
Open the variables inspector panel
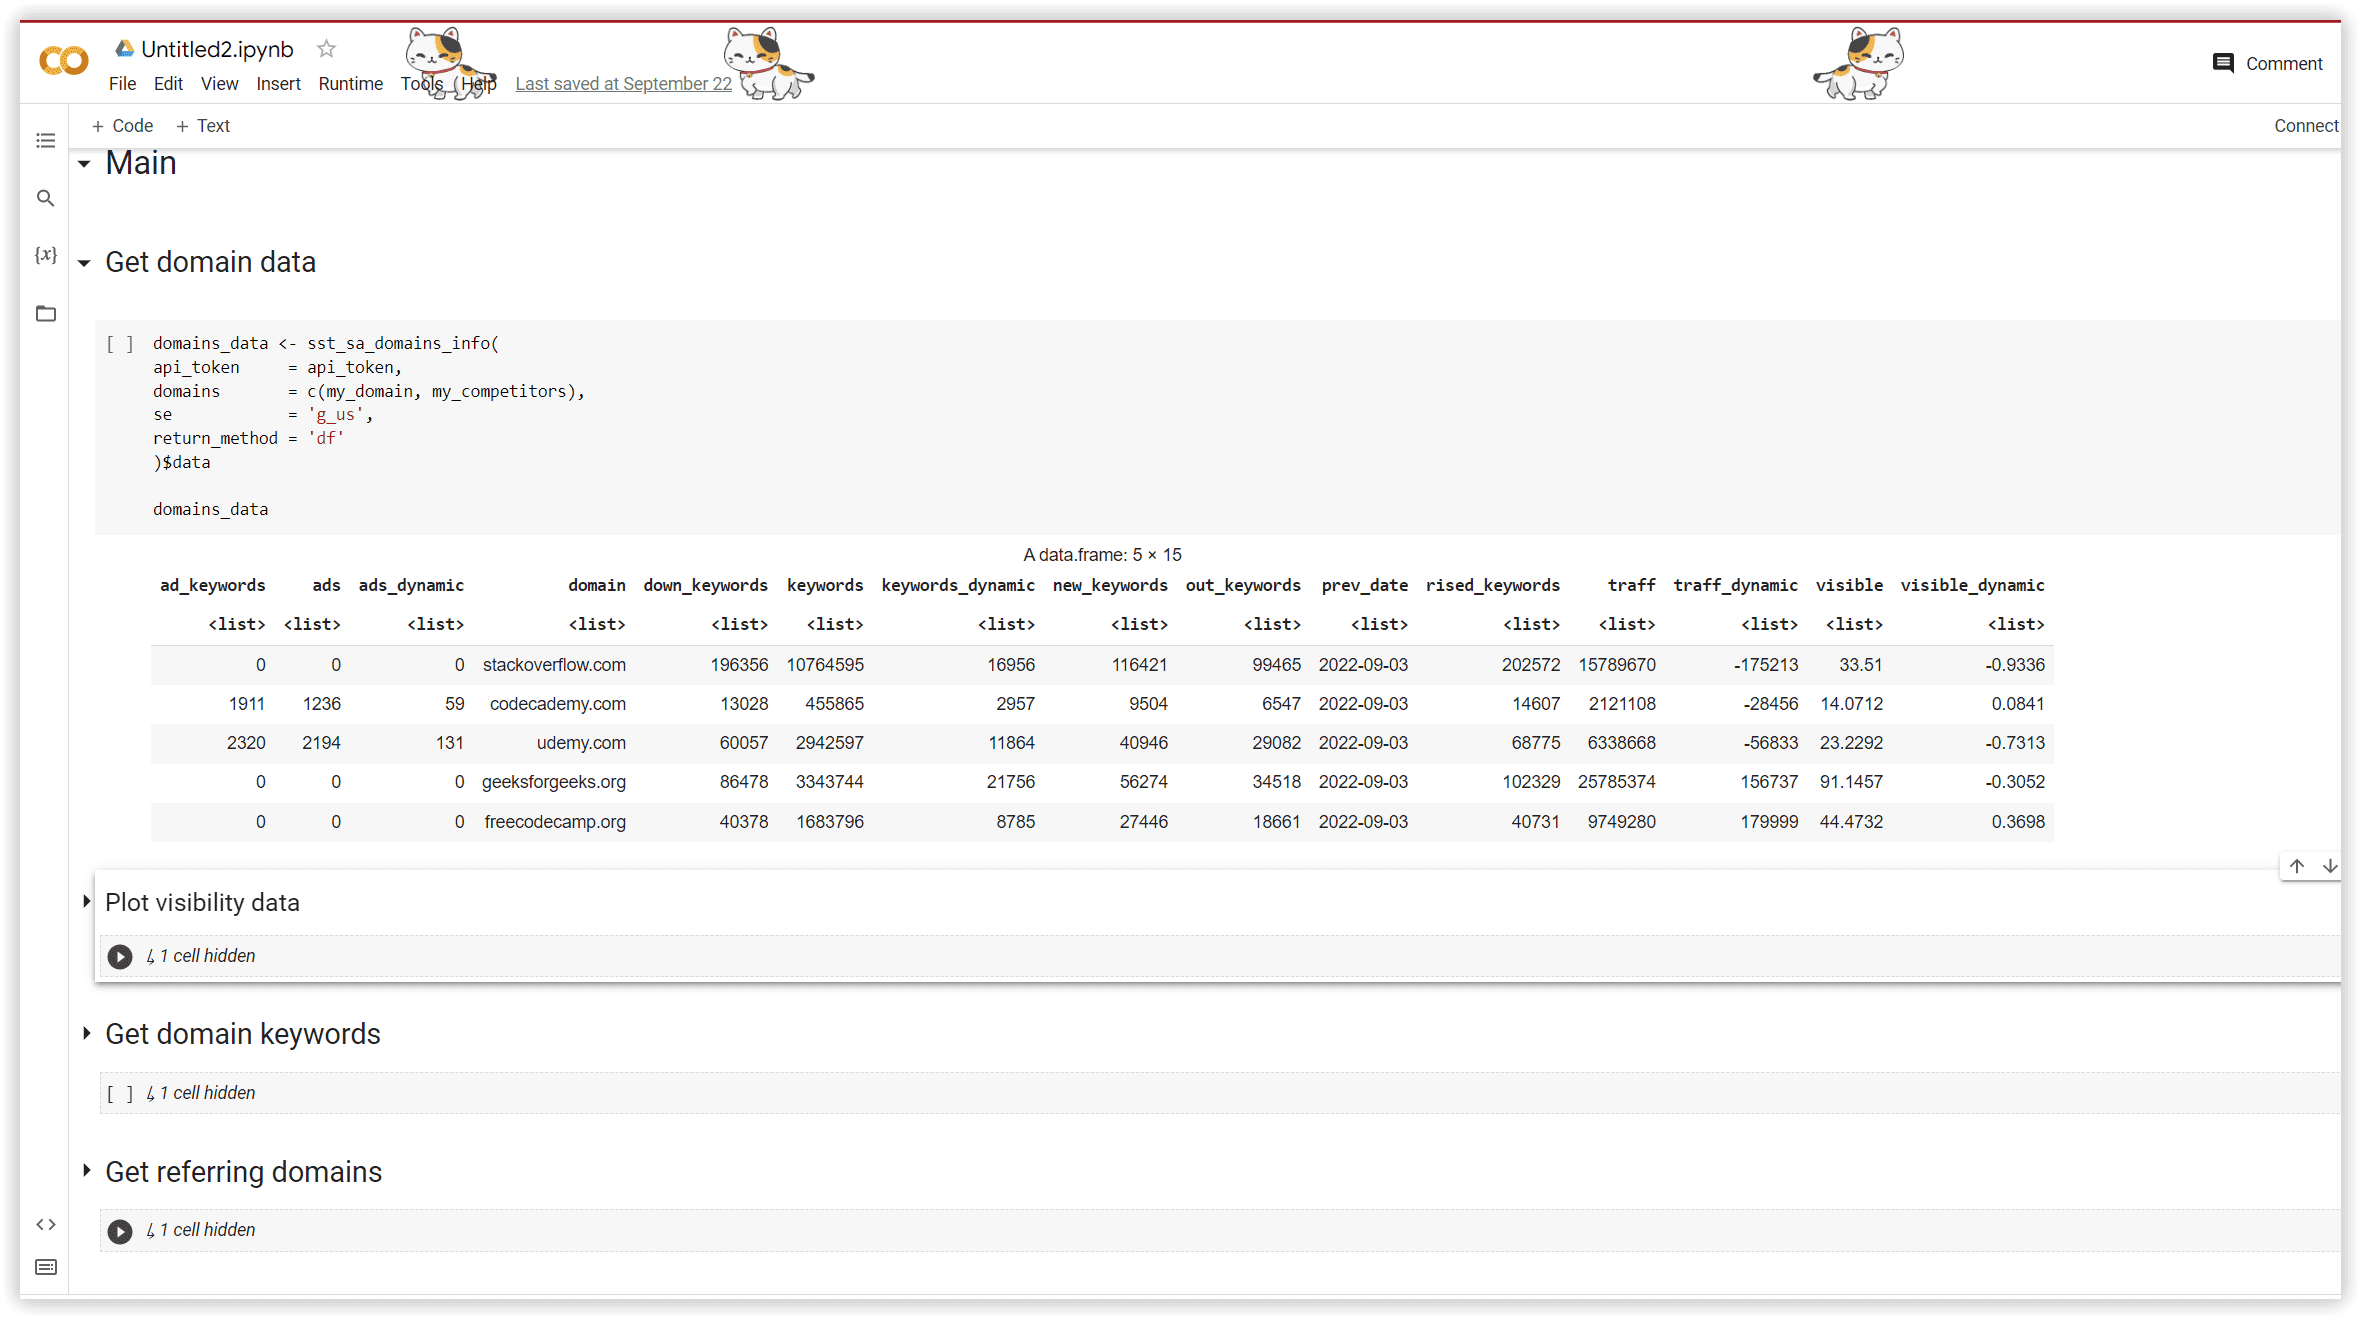coord(45,255)
